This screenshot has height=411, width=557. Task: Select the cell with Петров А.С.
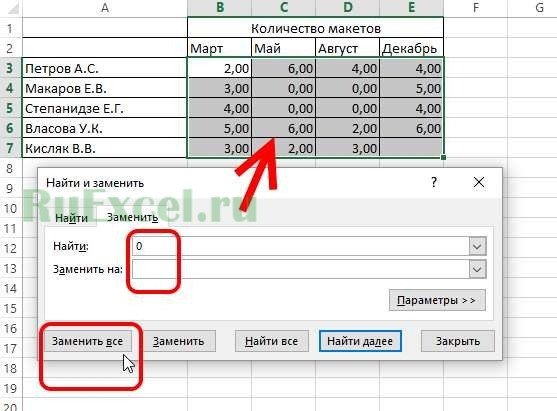click(x=104, y=68)
